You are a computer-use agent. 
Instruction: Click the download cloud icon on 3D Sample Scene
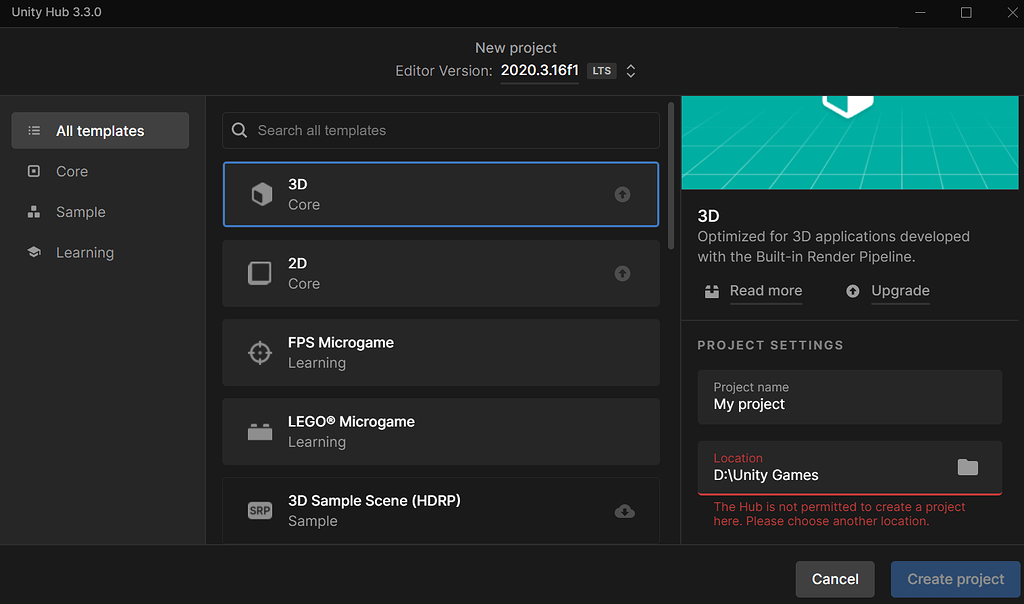coord(624,510)
